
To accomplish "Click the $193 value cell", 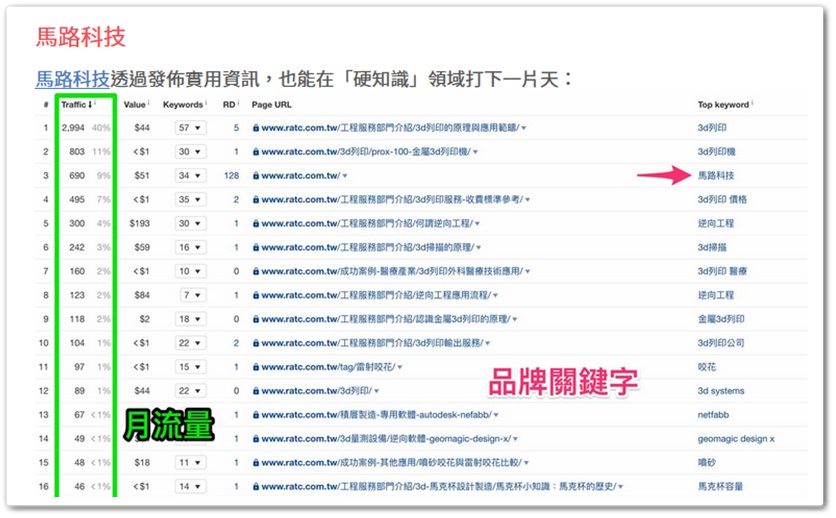I will [x=139, y=224].
